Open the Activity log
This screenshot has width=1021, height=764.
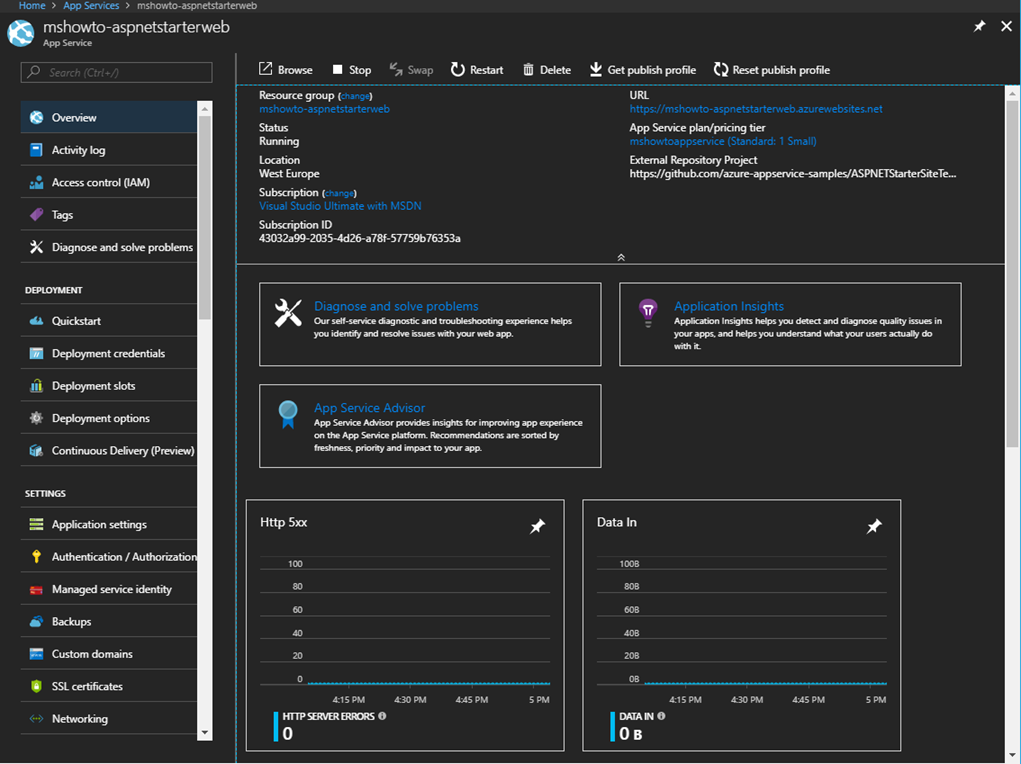click(x=109, y=150)
